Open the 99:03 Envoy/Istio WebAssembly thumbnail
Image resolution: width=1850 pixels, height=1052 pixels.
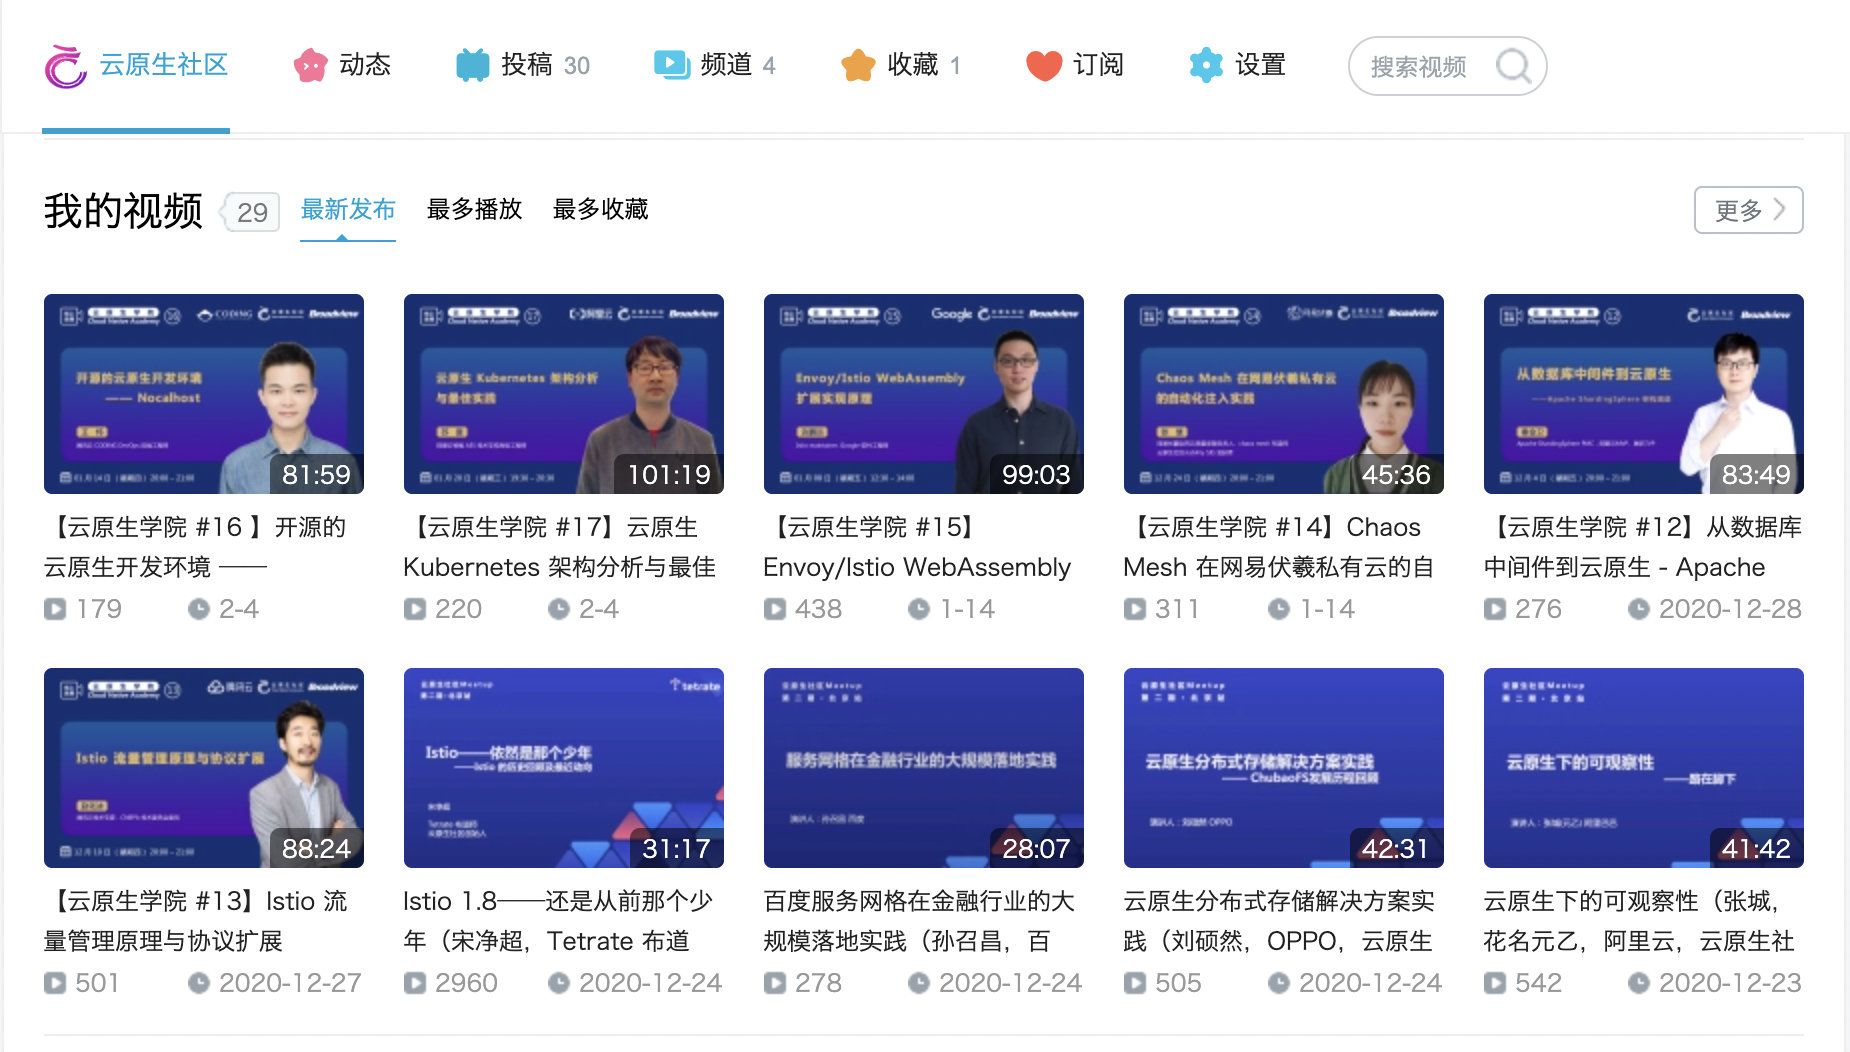click(x=923, y=394)
